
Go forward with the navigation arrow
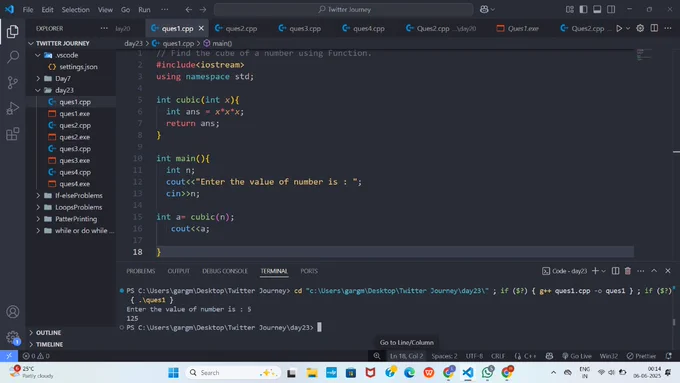[x=203, y=10]
